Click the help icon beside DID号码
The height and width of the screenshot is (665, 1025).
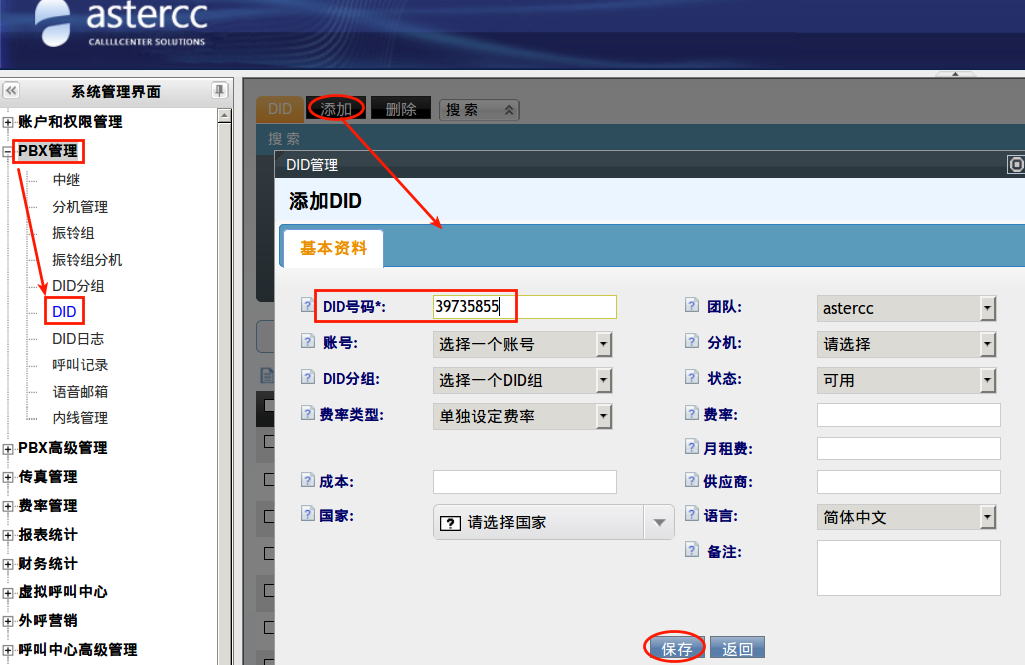pyautogui.click(x=308, y=305)
